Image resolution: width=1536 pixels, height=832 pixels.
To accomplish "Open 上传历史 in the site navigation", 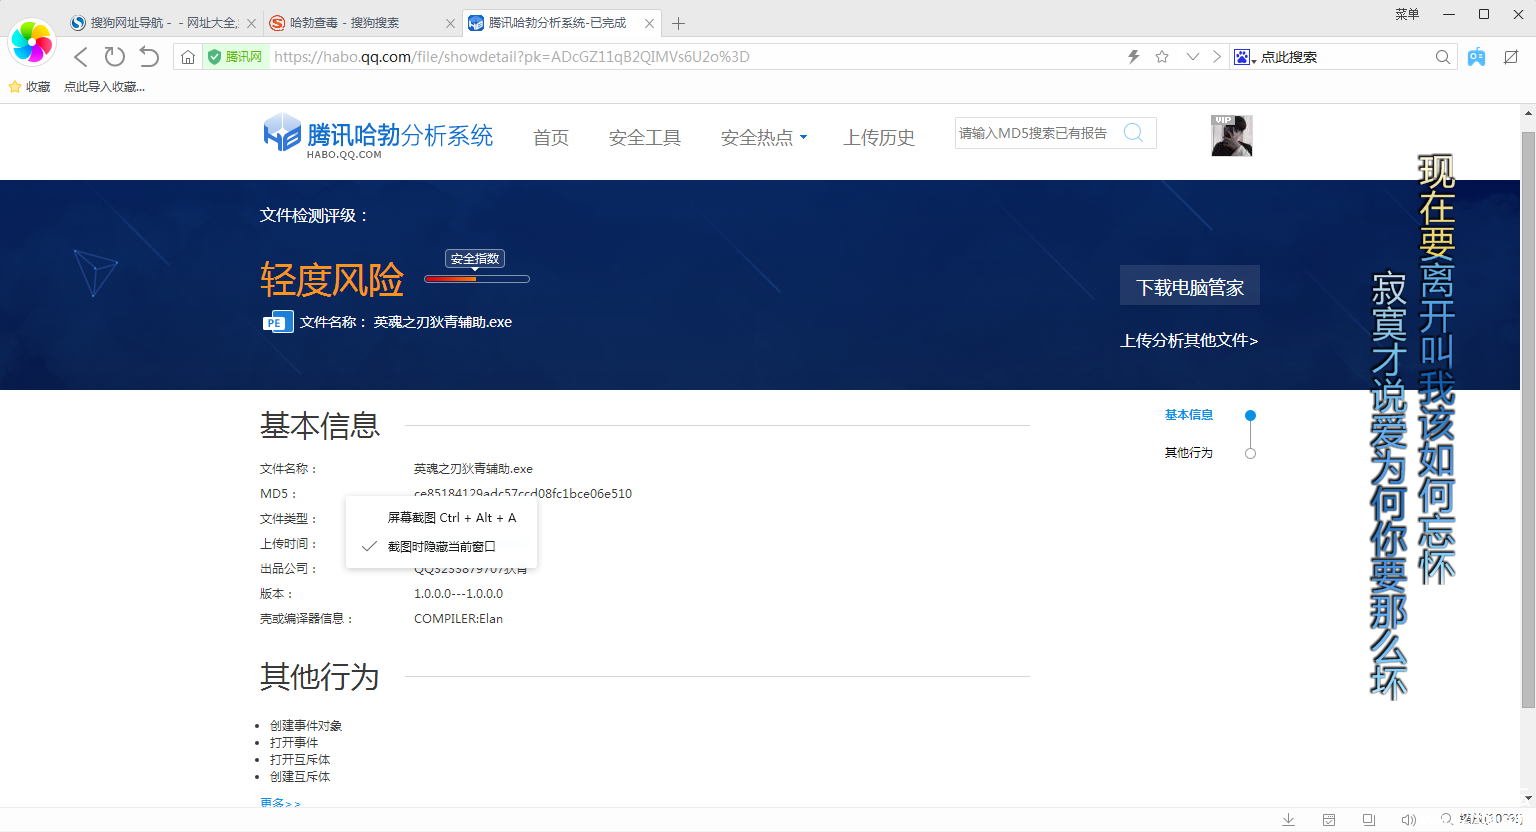I will click(879, 138).
